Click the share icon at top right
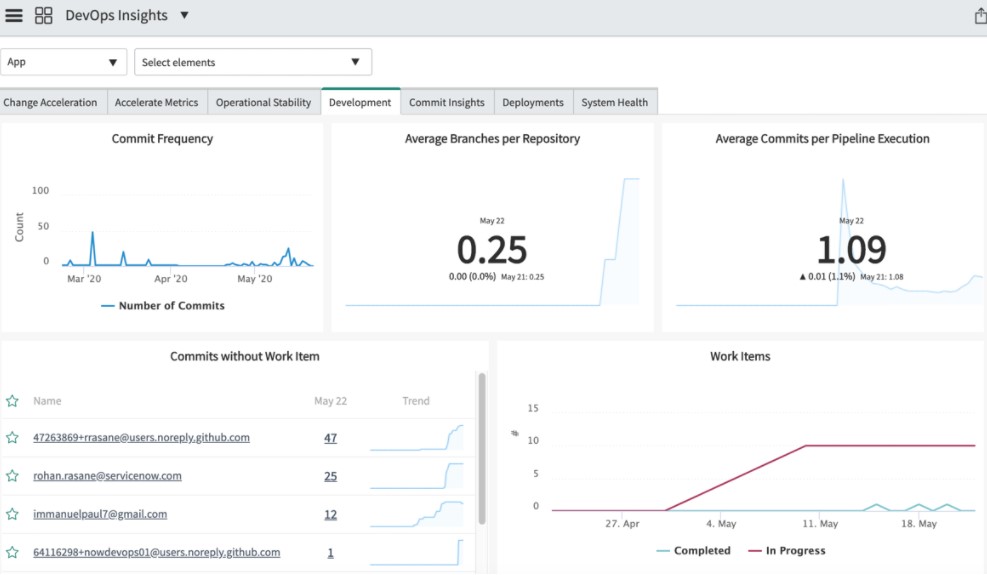The width and height of the screenshot is (987, 575). (x=979, y=16)
